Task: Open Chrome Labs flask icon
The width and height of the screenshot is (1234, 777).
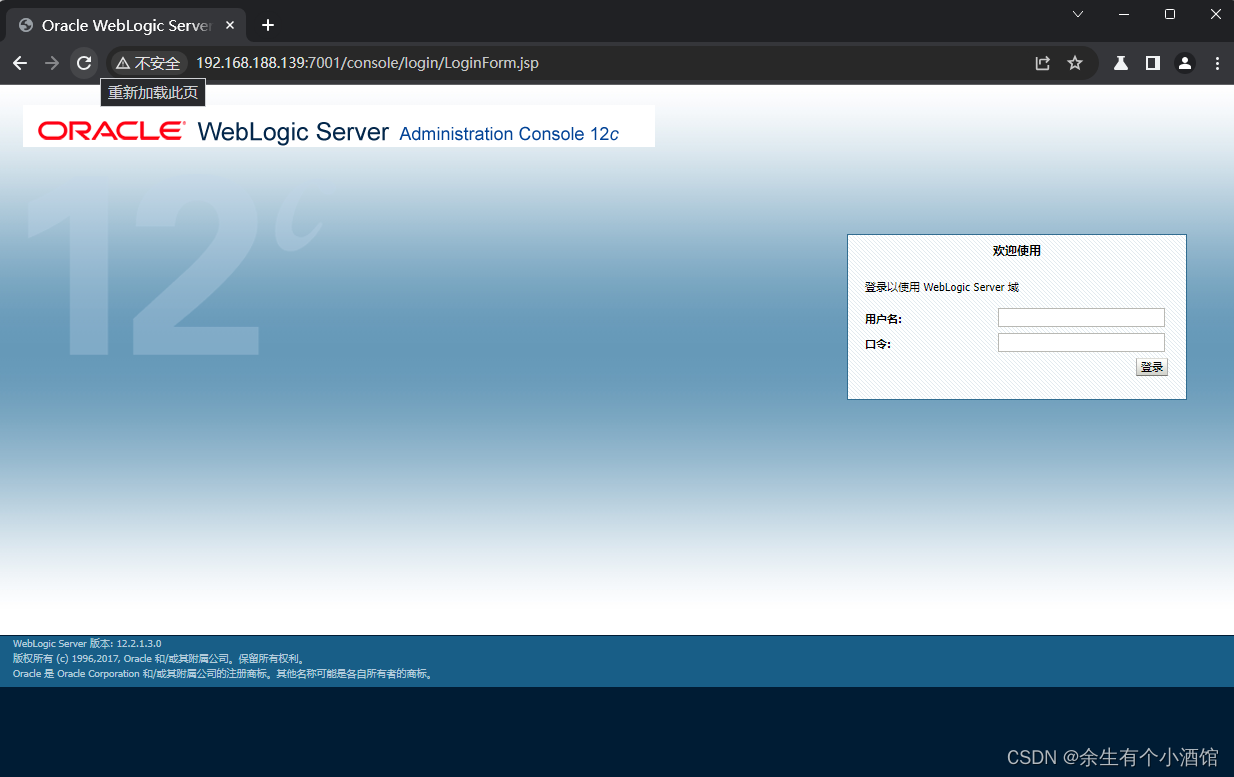Action: (x=1121, y=63)
